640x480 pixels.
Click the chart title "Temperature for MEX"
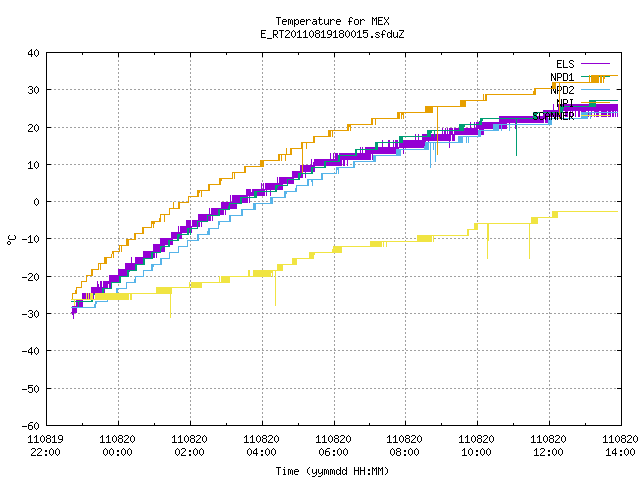coord(332,21)
